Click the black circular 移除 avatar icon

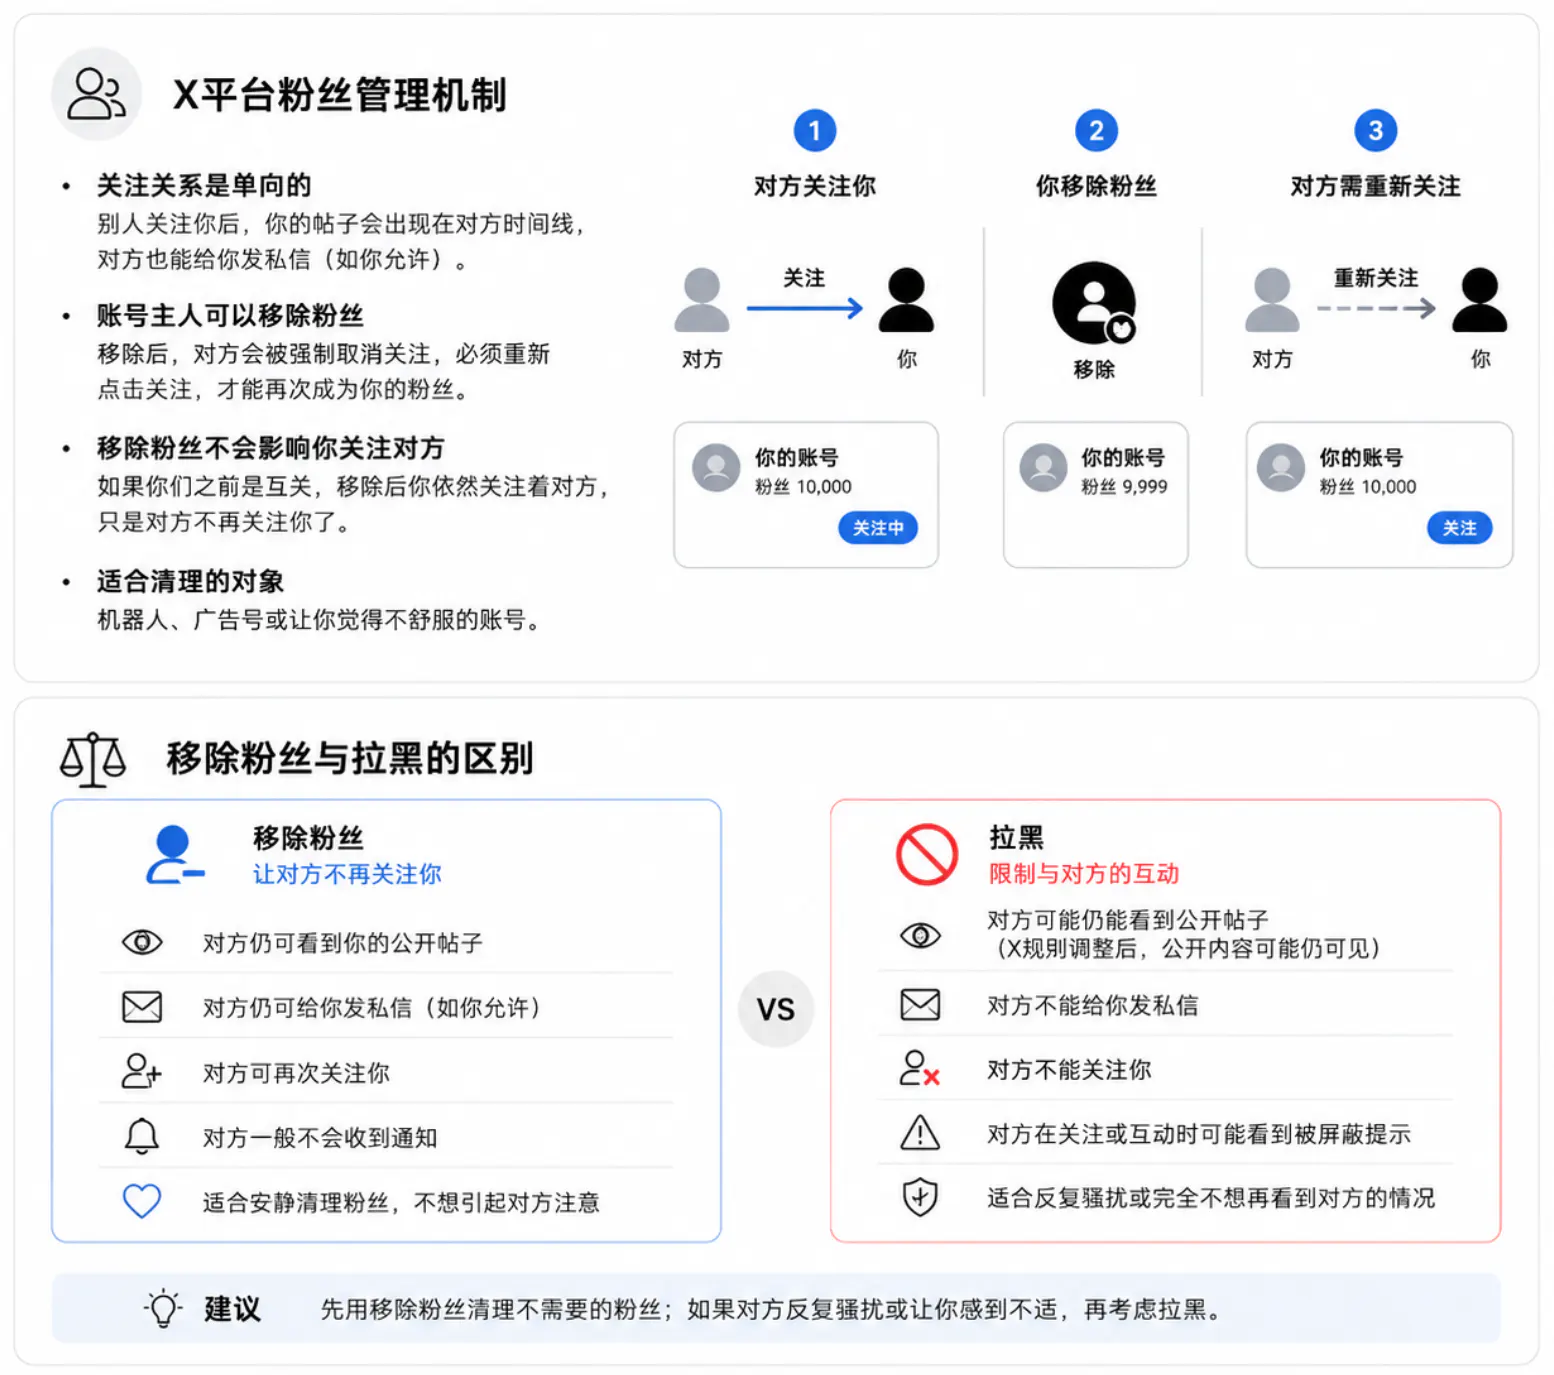(1094, 303)
